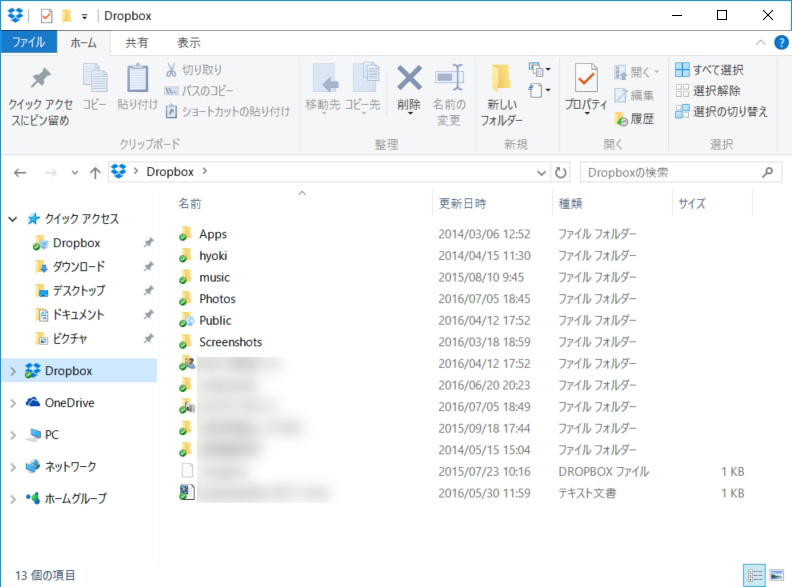
Task: Create a New Folder (新しいフォルダー)
Action: 501,95
